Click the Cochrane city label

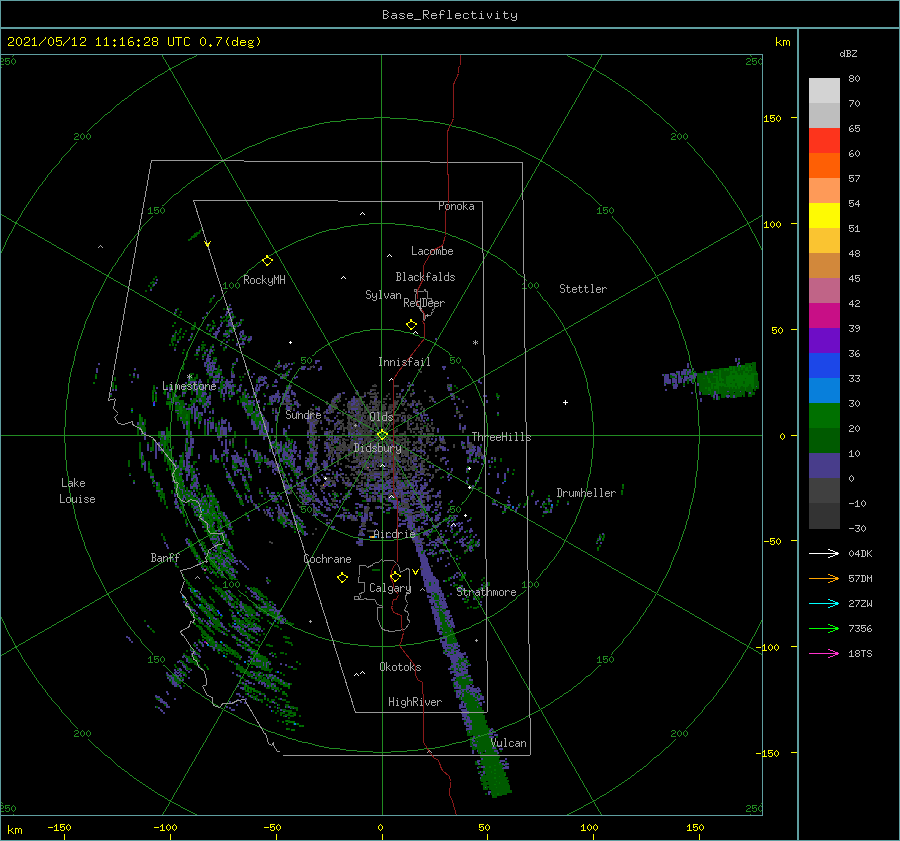327,559
